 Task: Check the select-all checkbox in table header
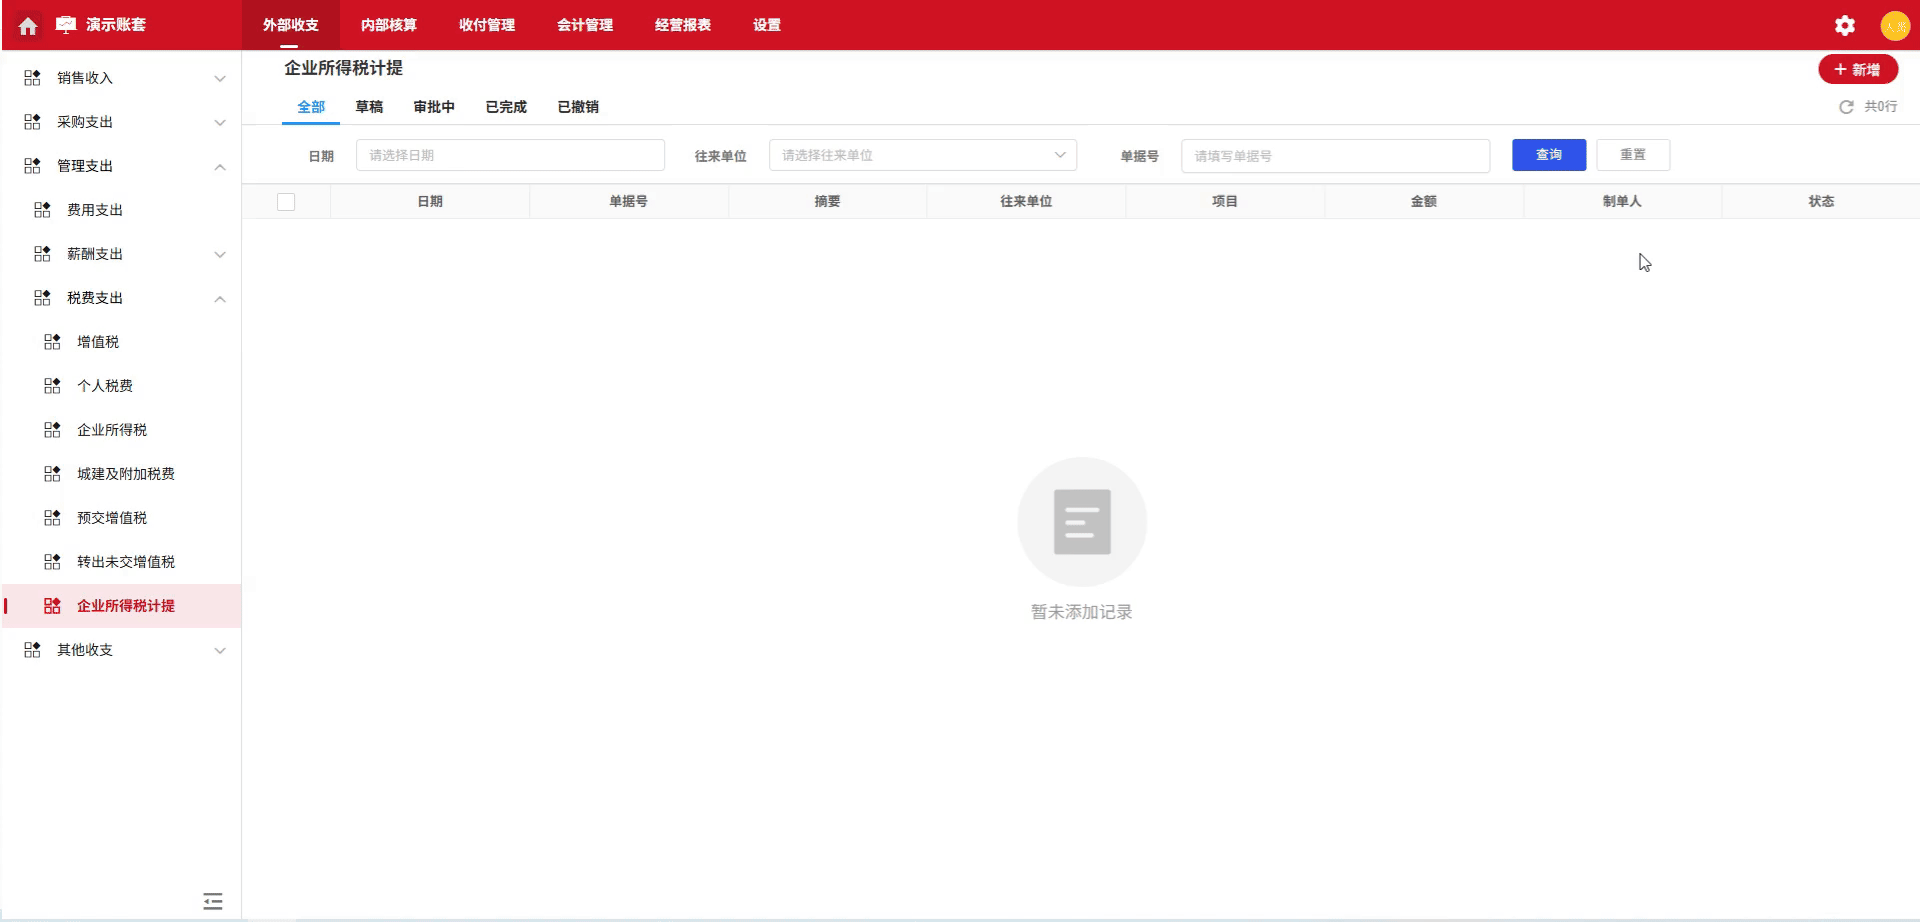[x=286, y=201]
